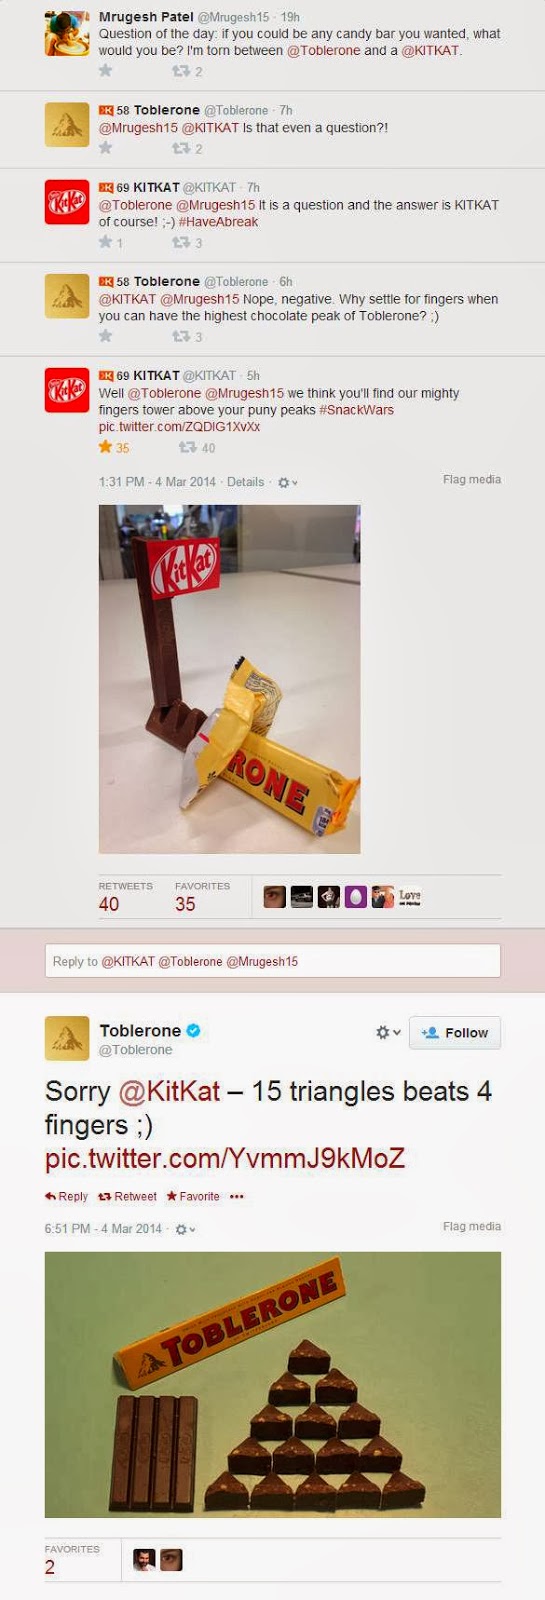Screen dimensions: 545x1600
Task: Retweet Toblerone's 'highest chocolate peak' tweet
Action: click(x=187, y=336)
